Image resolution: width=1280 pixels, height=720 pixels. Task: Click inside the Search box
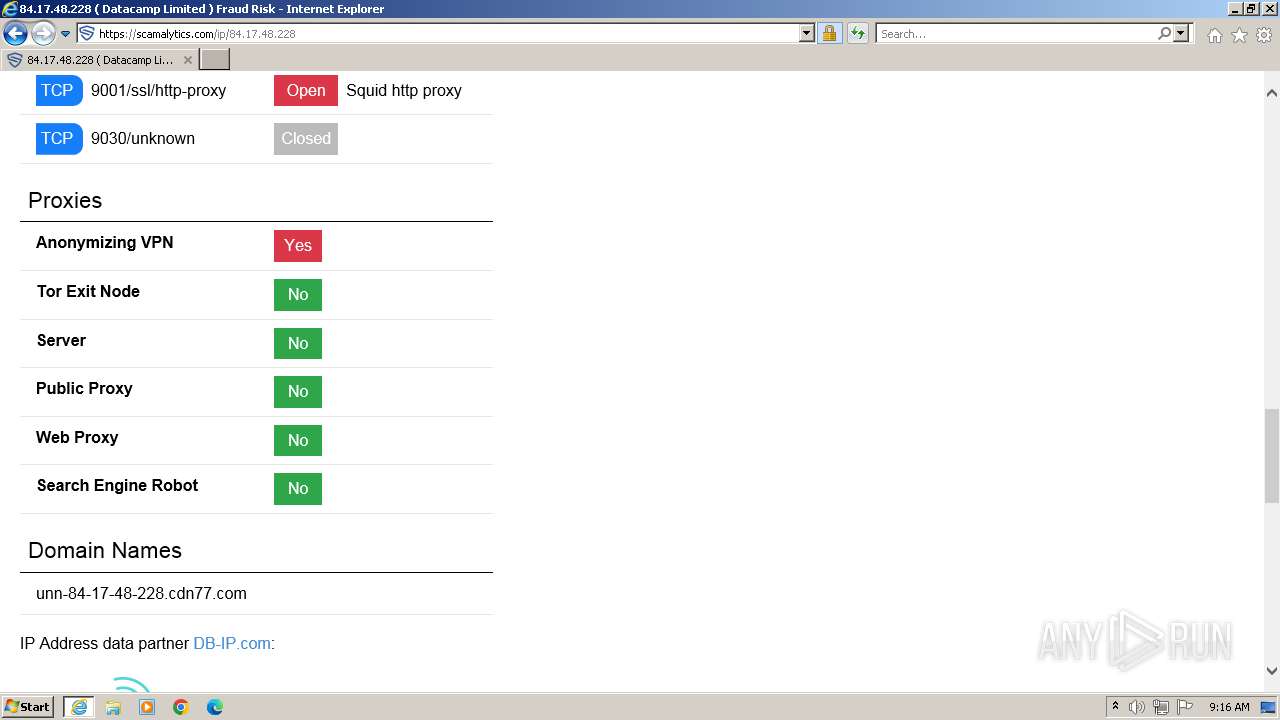pos(1016,34)
